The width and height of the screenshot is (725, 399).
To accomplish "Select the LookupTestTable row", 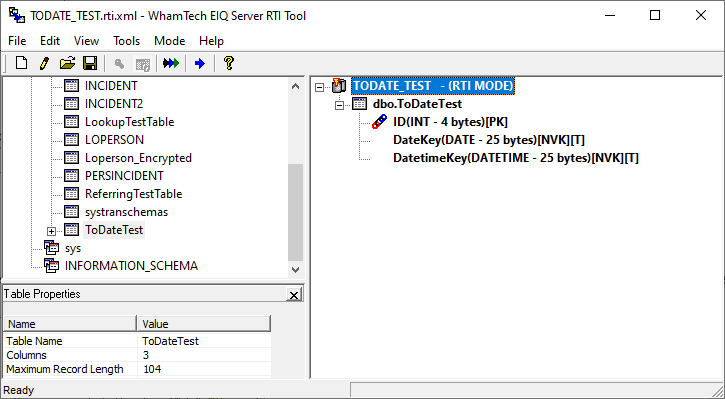I will click(129, 122).
